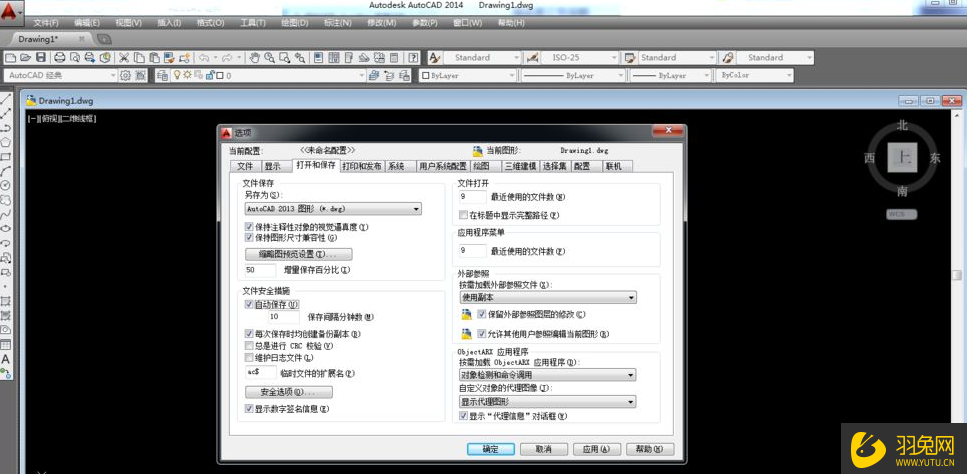Toggle 允许其他用户参照编辑当前图形 checkbox
Screen dimensions: 967x474
482,333
